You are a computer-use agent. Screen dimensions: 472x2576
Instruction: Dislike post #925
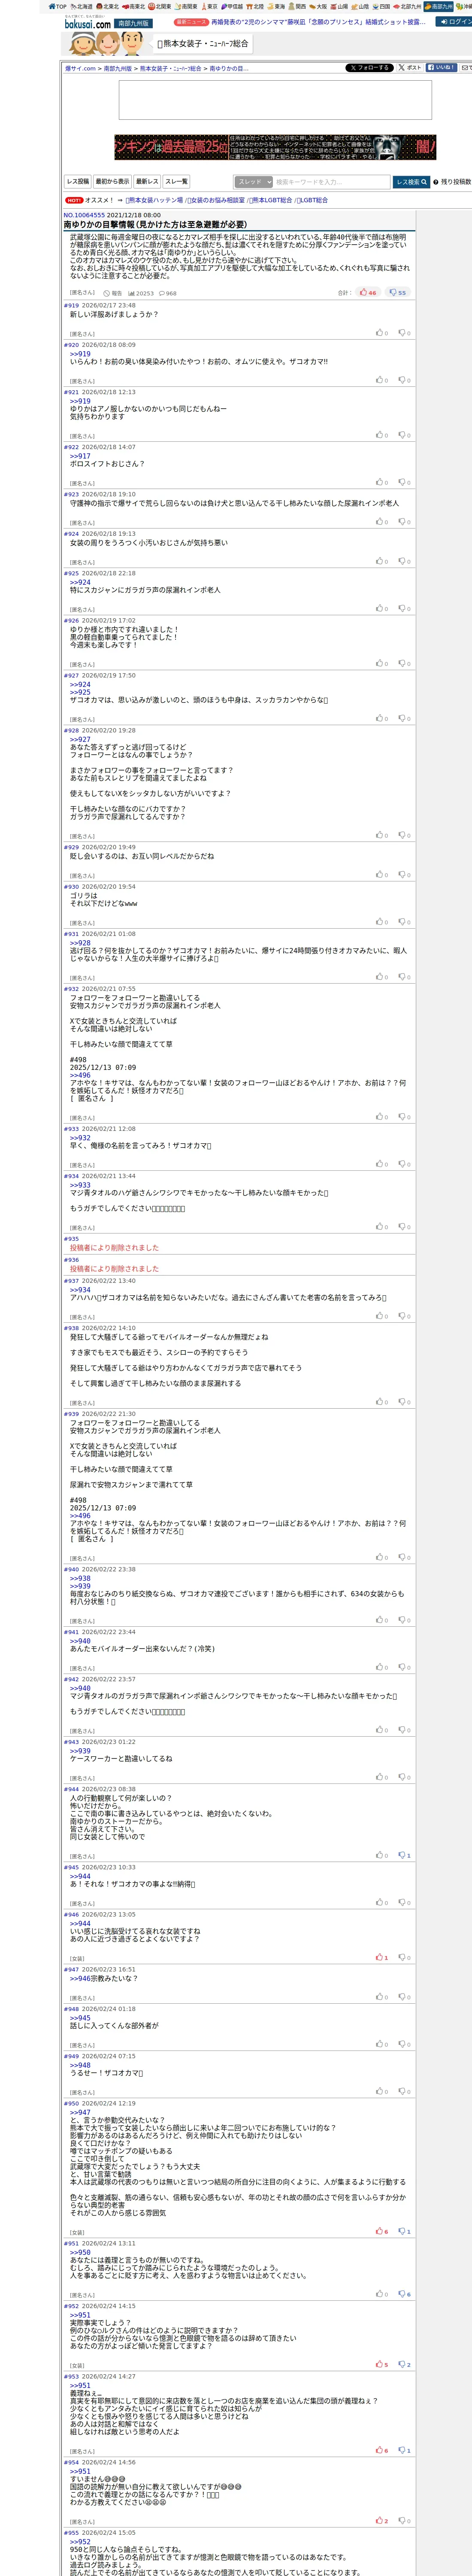[404, 608]
